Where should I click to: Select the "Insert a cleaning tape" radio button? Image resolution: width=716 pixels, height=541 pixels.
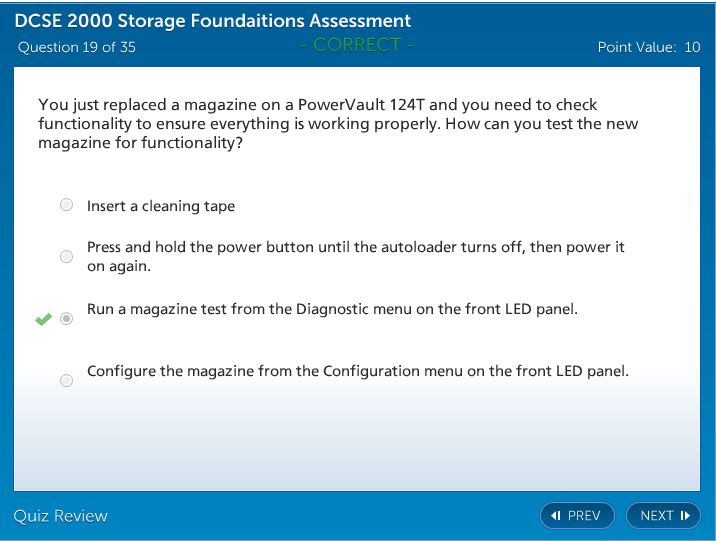pyautogui.click(x=66, y=205)
